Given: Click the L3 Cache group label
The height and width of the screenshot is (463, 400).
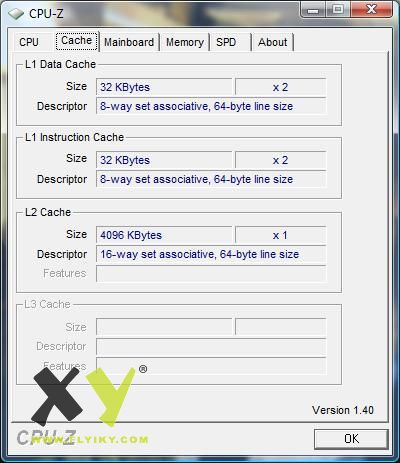Looking at the screenshot, I should [x=47, y=304].
